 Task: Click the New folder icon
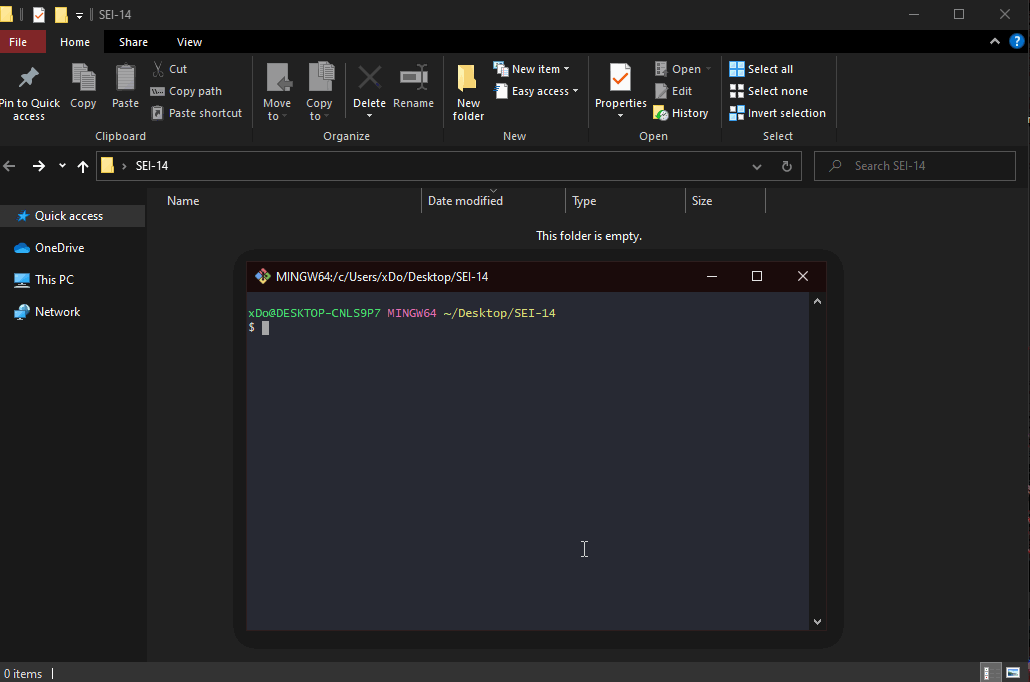[x=467, y=79]
